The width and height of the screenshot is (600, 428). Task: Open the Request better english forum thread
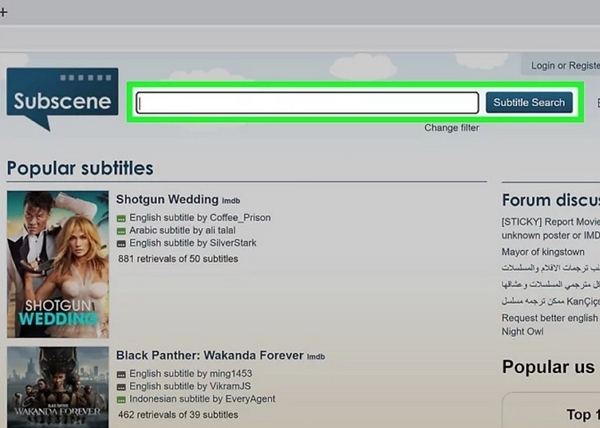[x=551, y=325]
